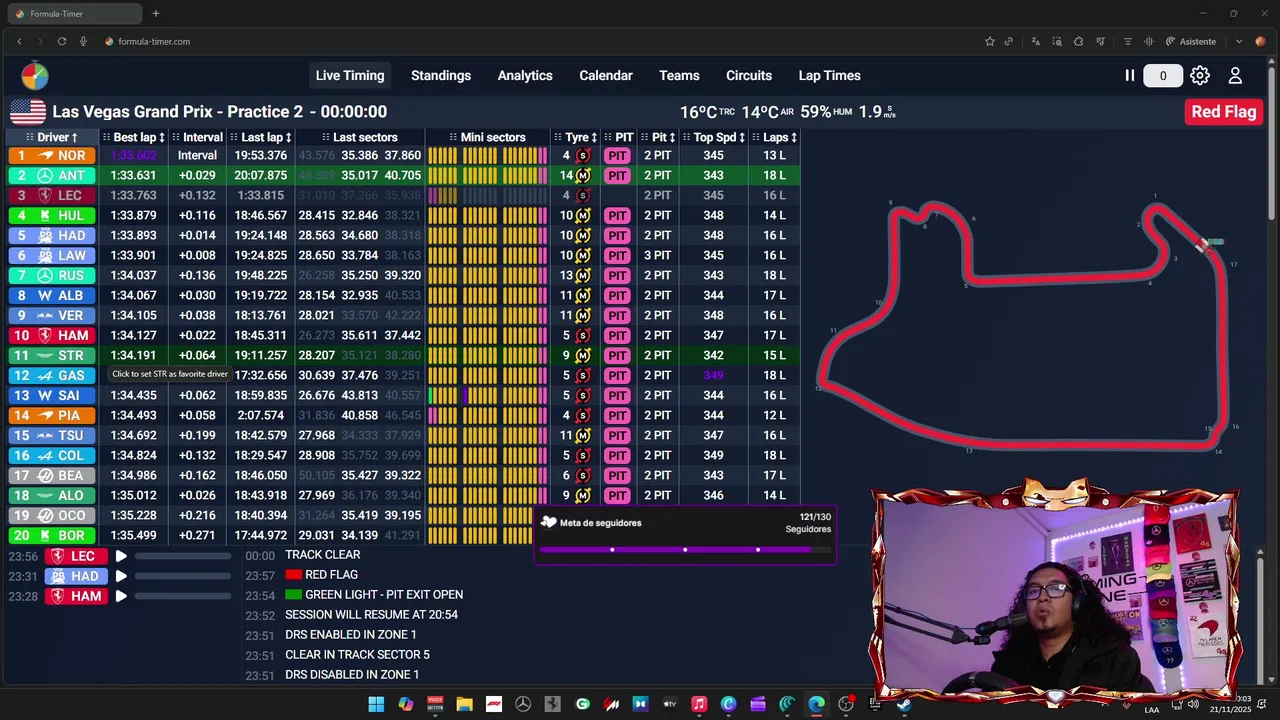The height and width of the screenshot is (720, 1280).
Task: Open the Calendar tab
Action: pos(606,75)
